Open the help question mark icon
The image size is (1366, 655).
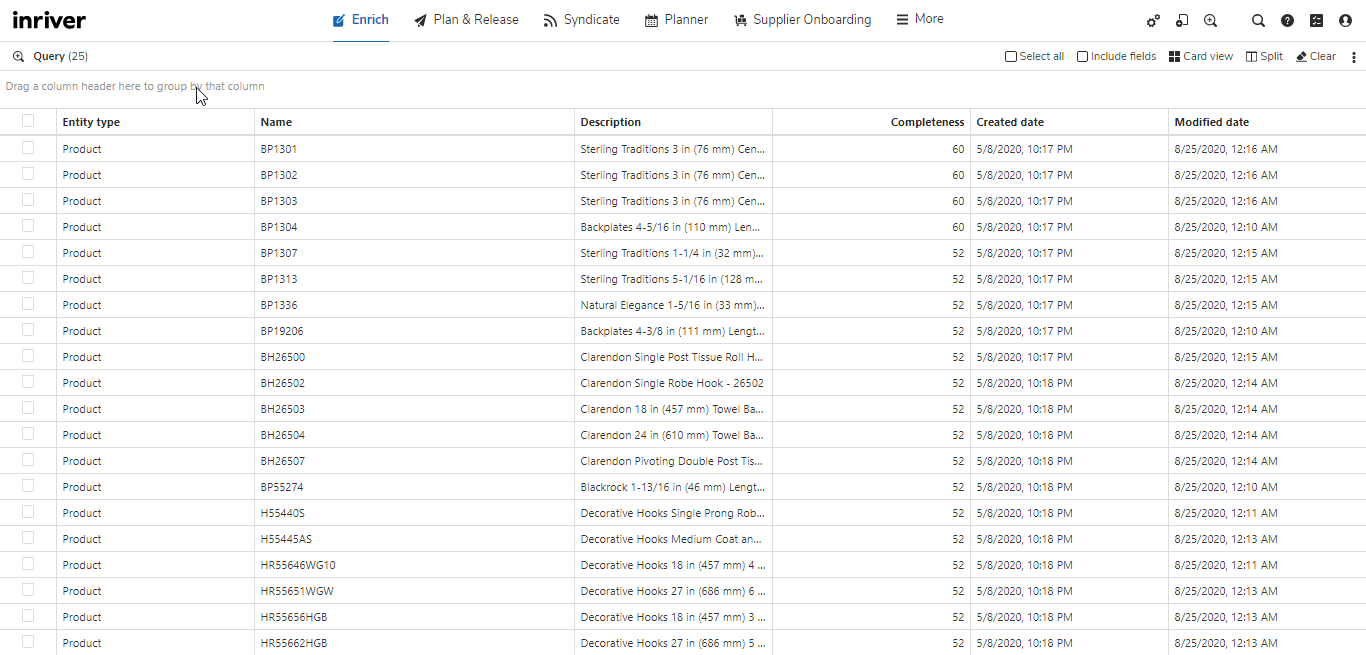[x=1287, y=20]
